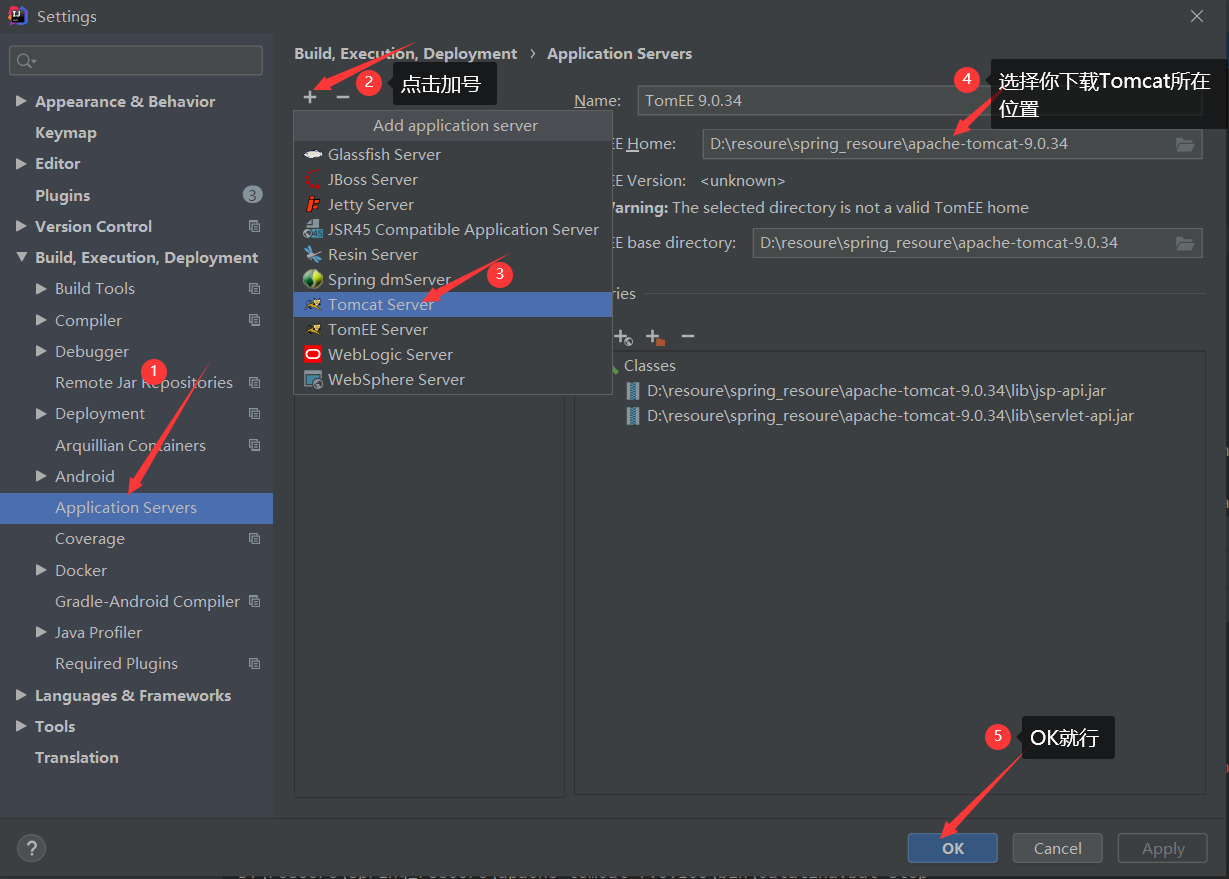
Task: Click the add library plus icon
Action: pos(655,337)
